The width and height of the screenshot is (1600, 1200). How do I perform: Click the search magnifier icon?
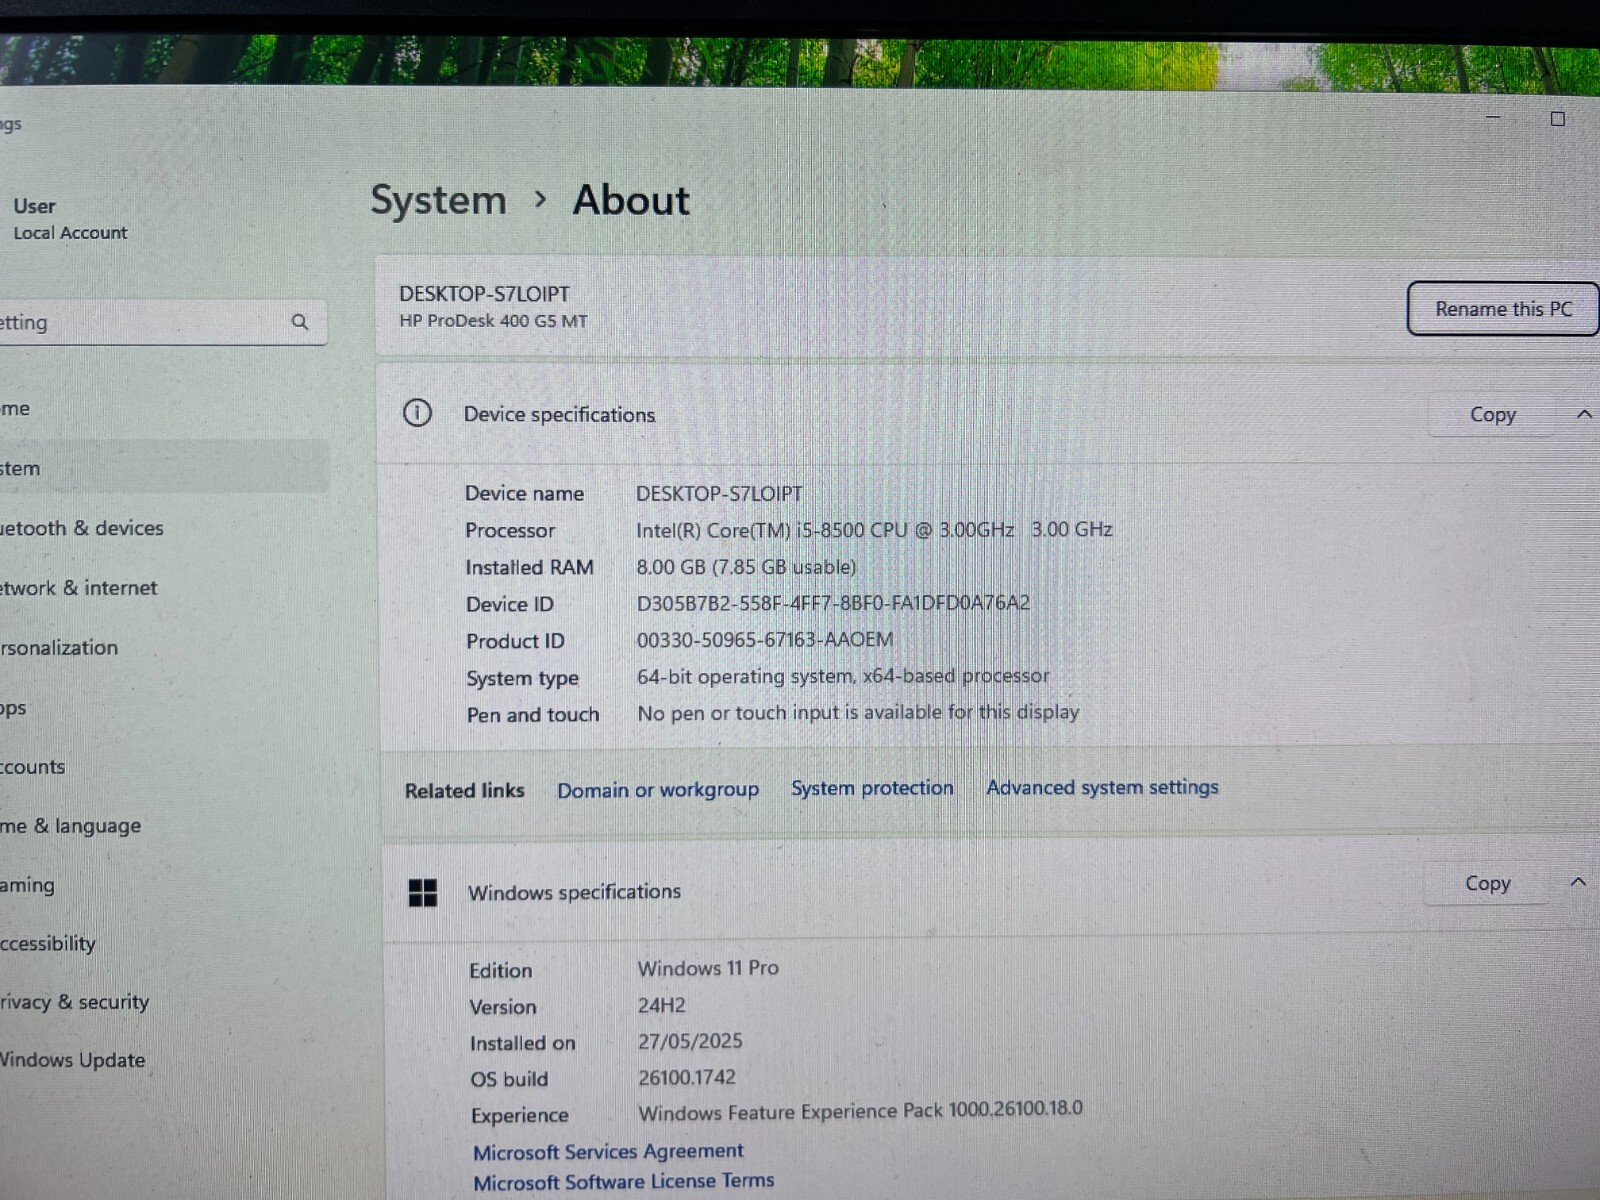click(300, 322)
